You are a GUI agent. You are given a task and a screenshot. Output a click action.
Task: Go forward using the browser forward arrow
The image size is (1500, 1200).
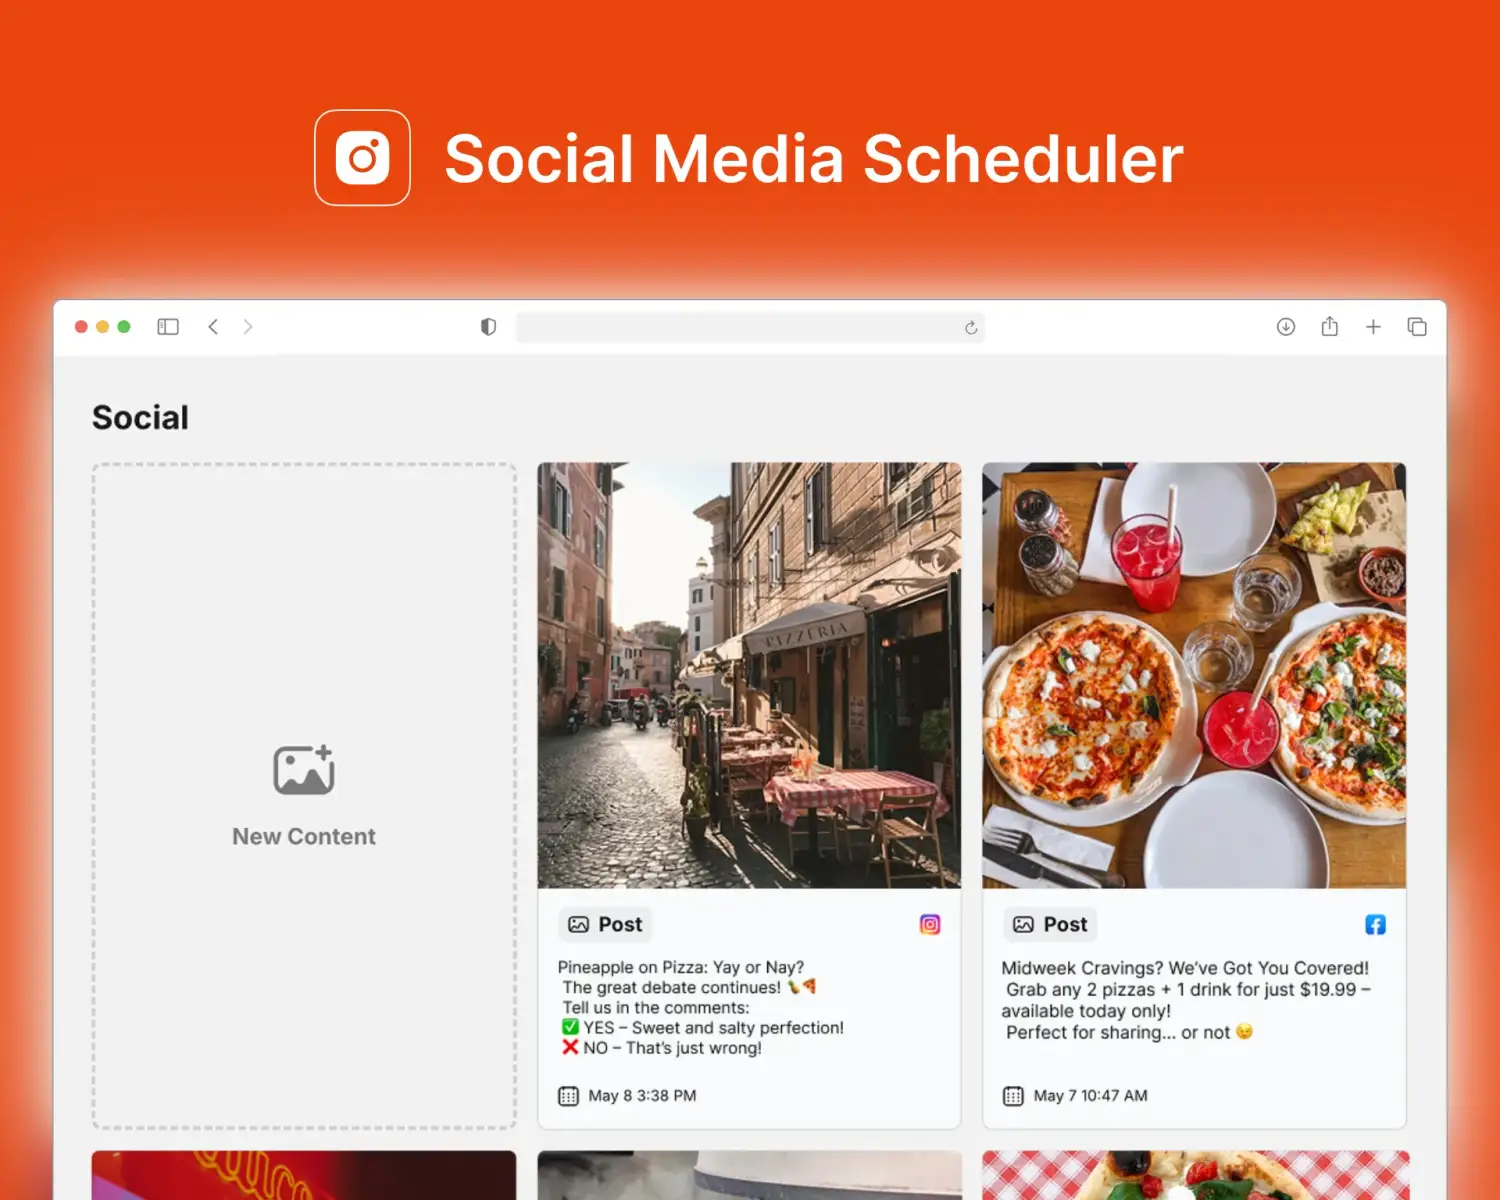click(248, 327)
